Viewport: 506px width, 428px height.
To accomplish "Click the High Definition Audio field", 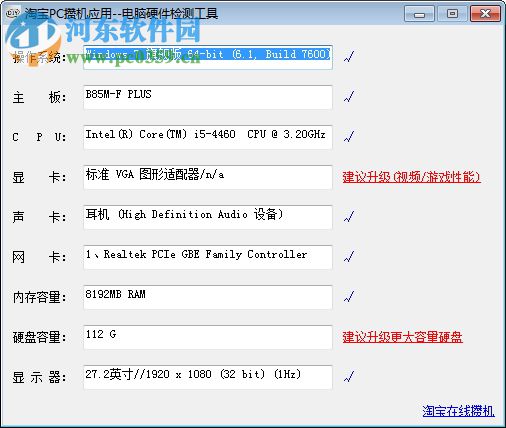I will click(x=208, y=217).
